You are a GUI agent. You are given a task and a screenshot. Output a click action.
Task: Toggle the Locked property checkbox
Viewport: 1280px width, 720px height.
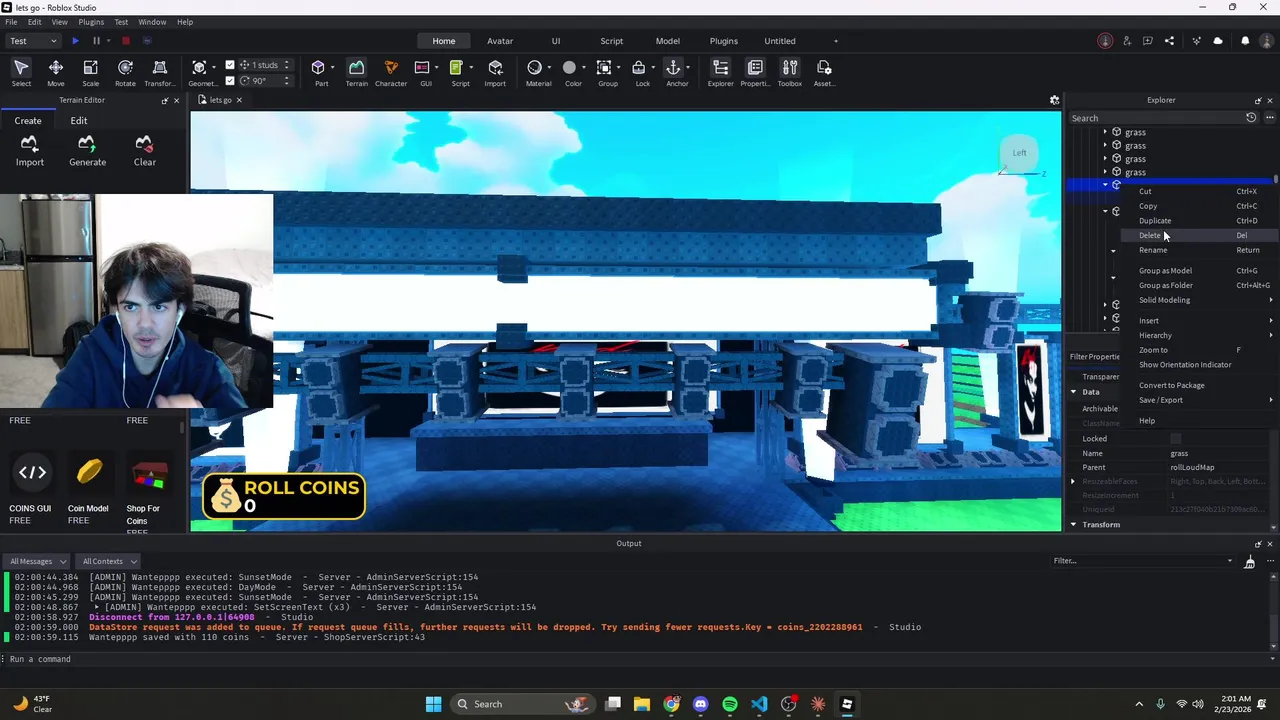(1176, 439)
